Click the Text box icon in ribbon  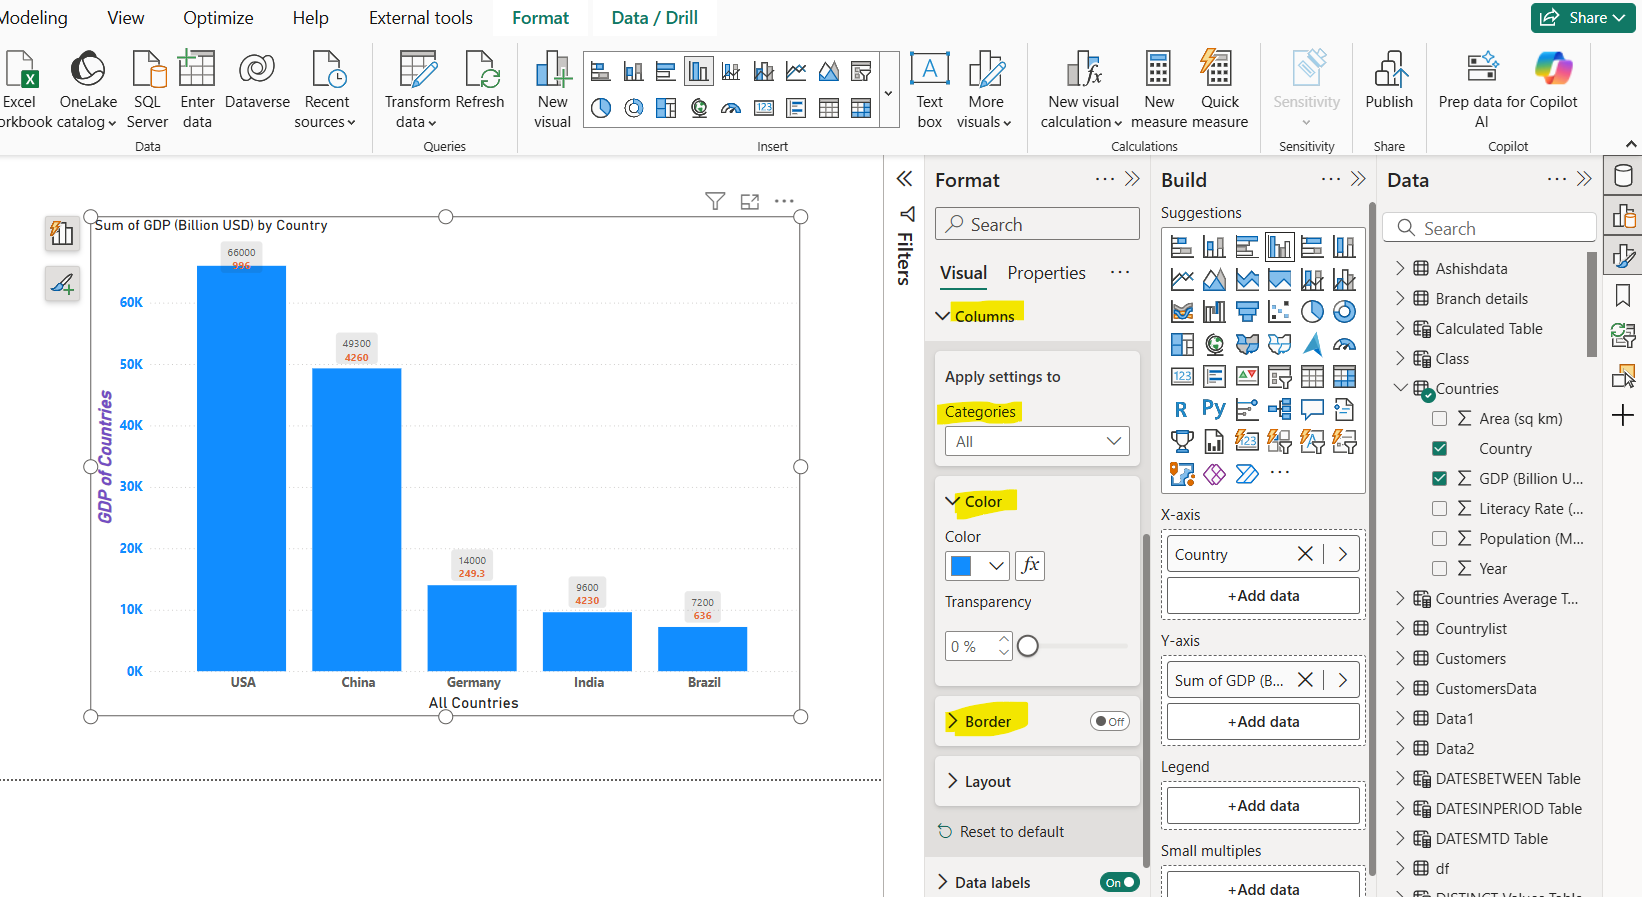(x=929, y=72)
